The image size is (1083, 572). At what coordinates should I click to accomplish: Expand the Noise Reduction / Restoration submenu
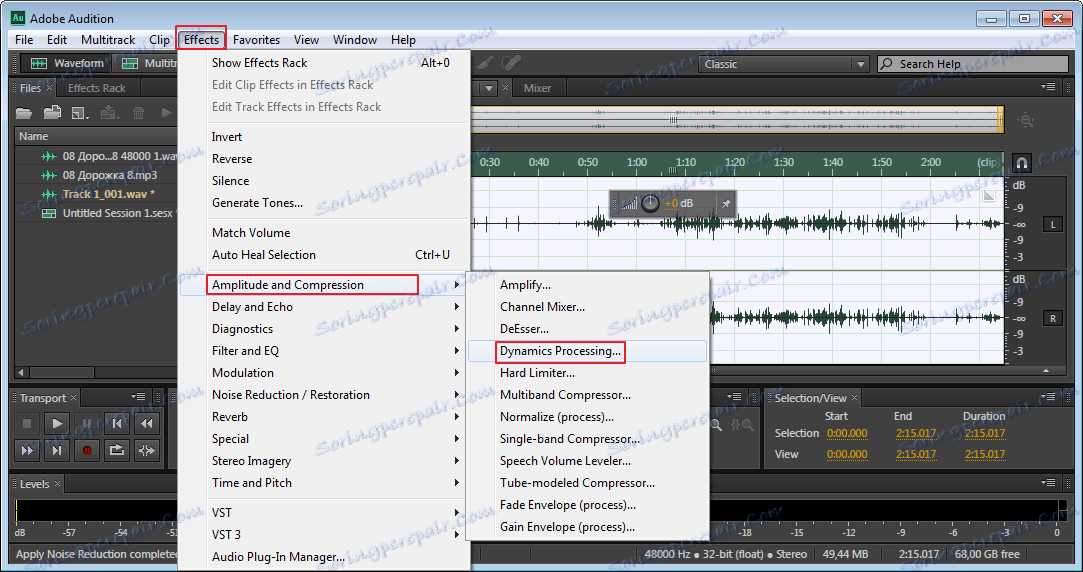(x=325, y=395)
